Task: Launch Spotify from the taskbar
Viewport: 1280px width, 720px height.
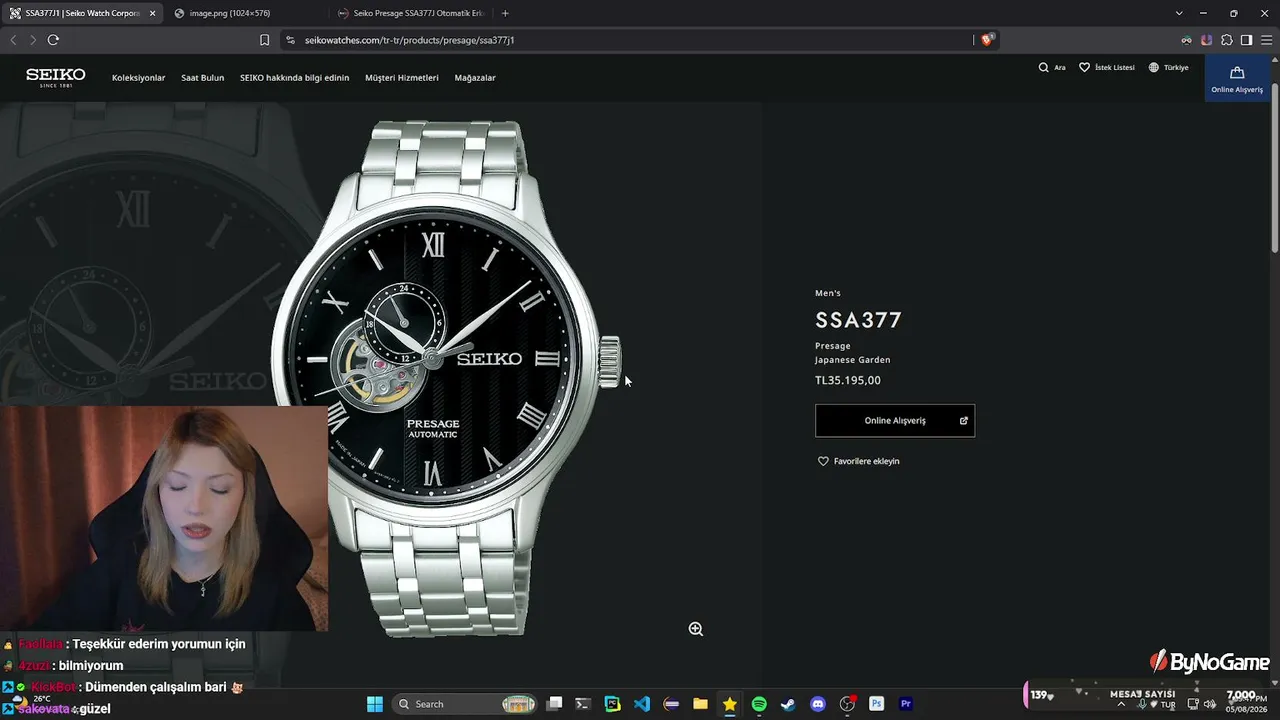Action: pos(759,704)
